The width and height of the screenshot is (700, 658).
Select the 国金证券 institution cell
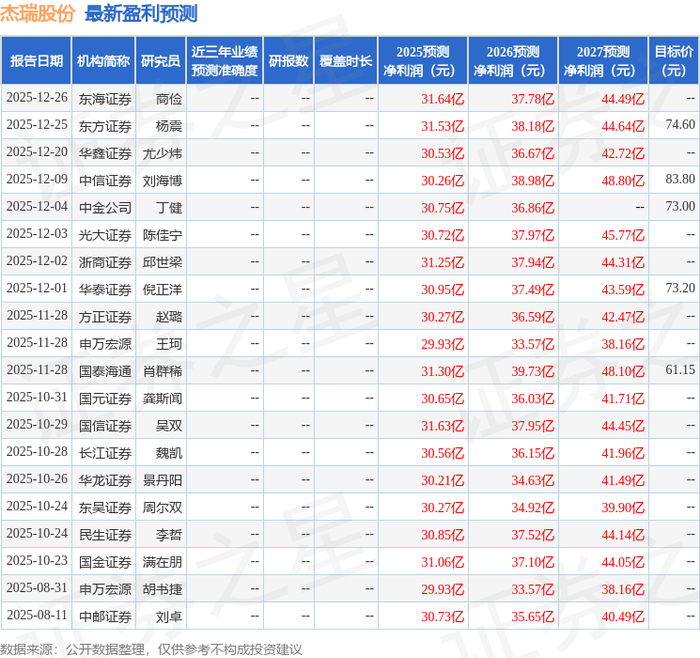coord(105,562)
